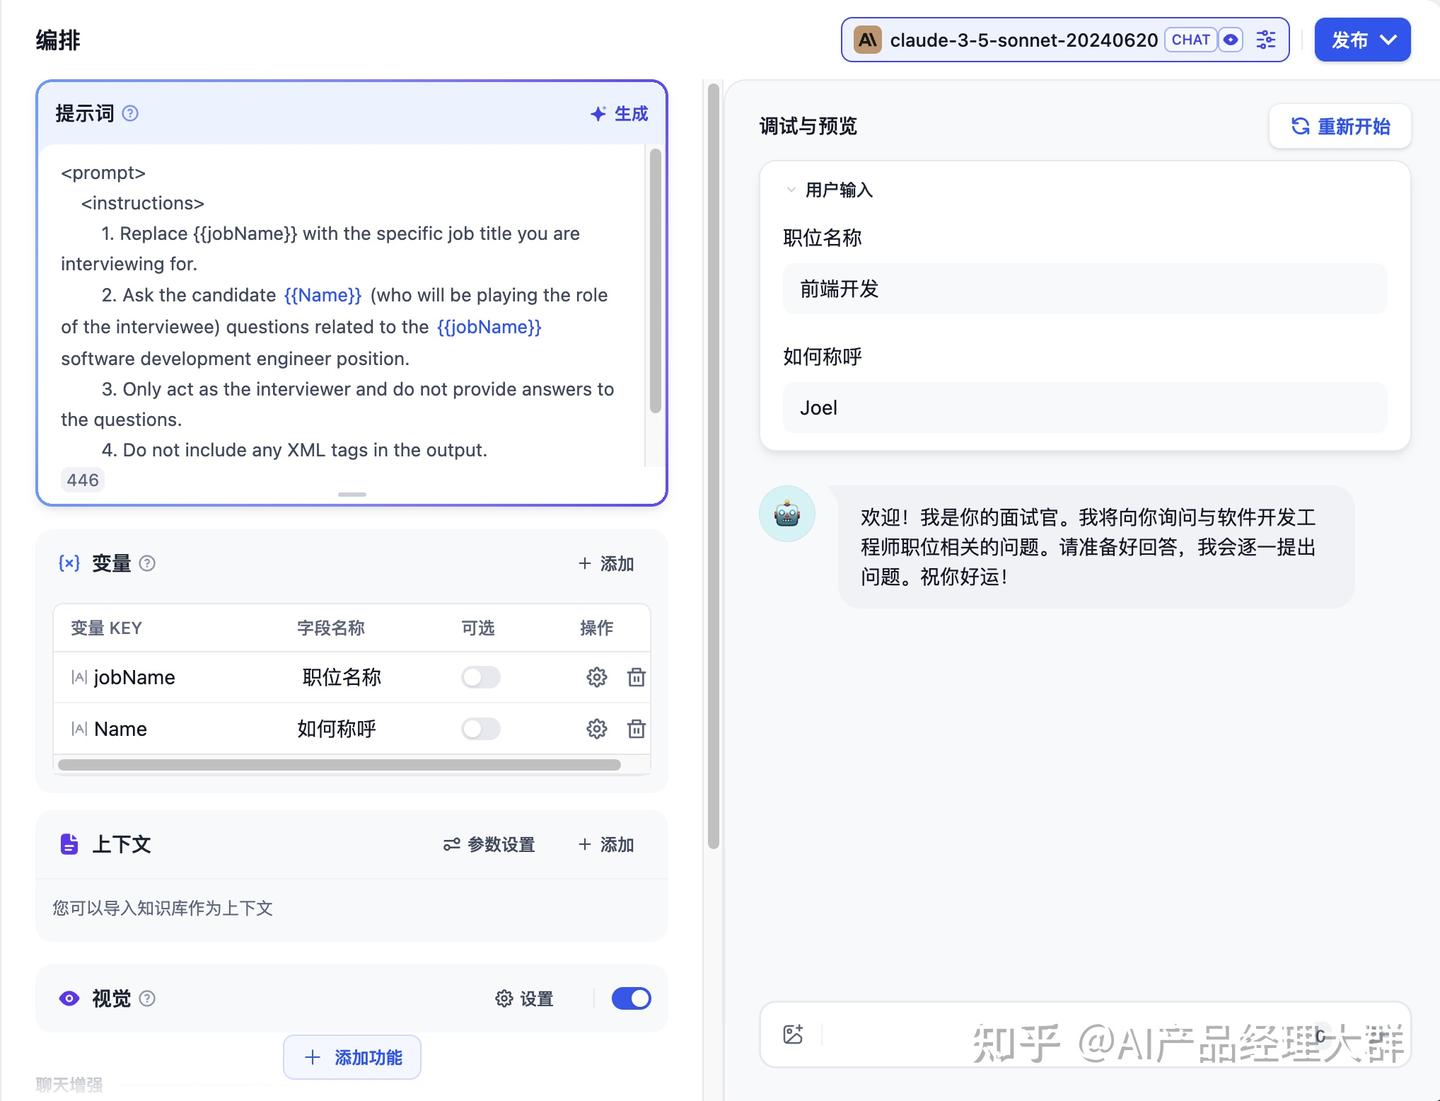Open settings gear for Name variable

click(597, 729)
